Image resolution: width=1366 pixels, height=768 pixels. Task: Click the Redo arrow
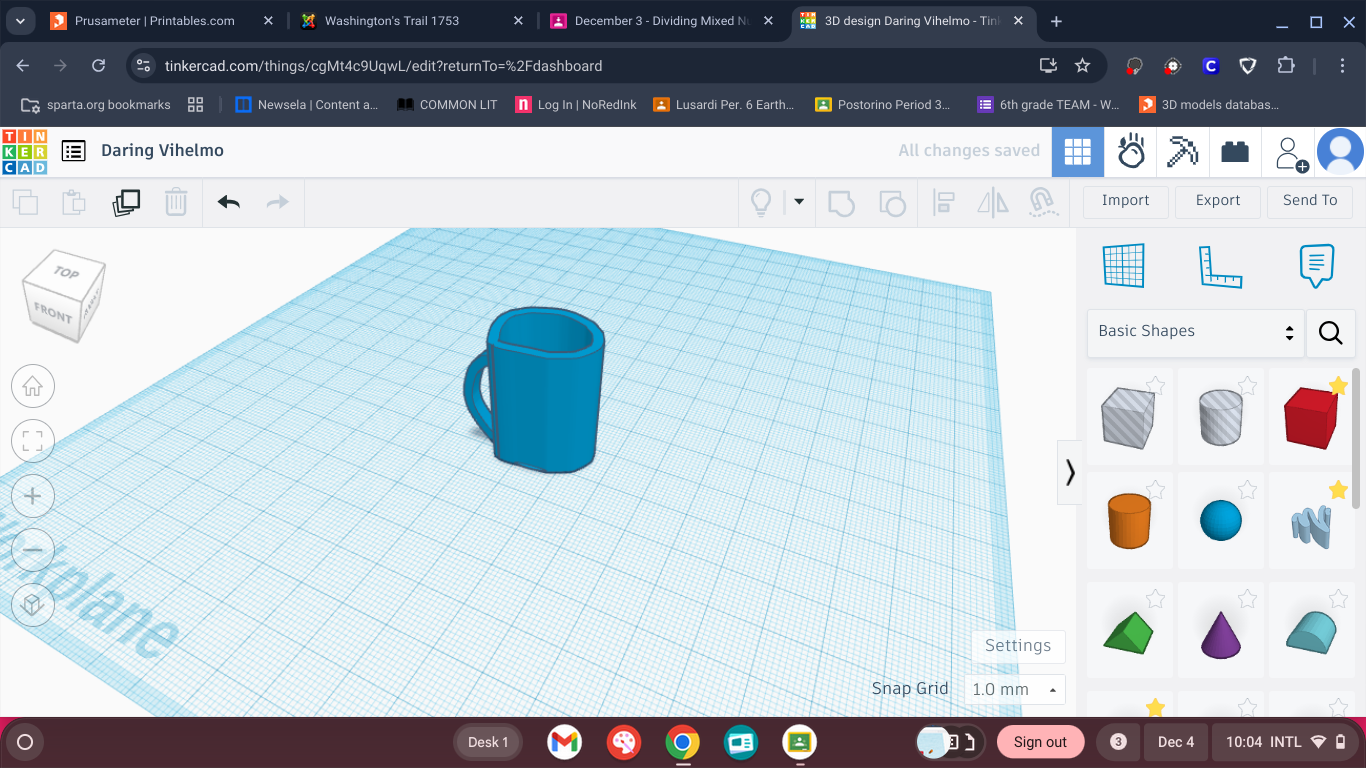pos(277,203)
